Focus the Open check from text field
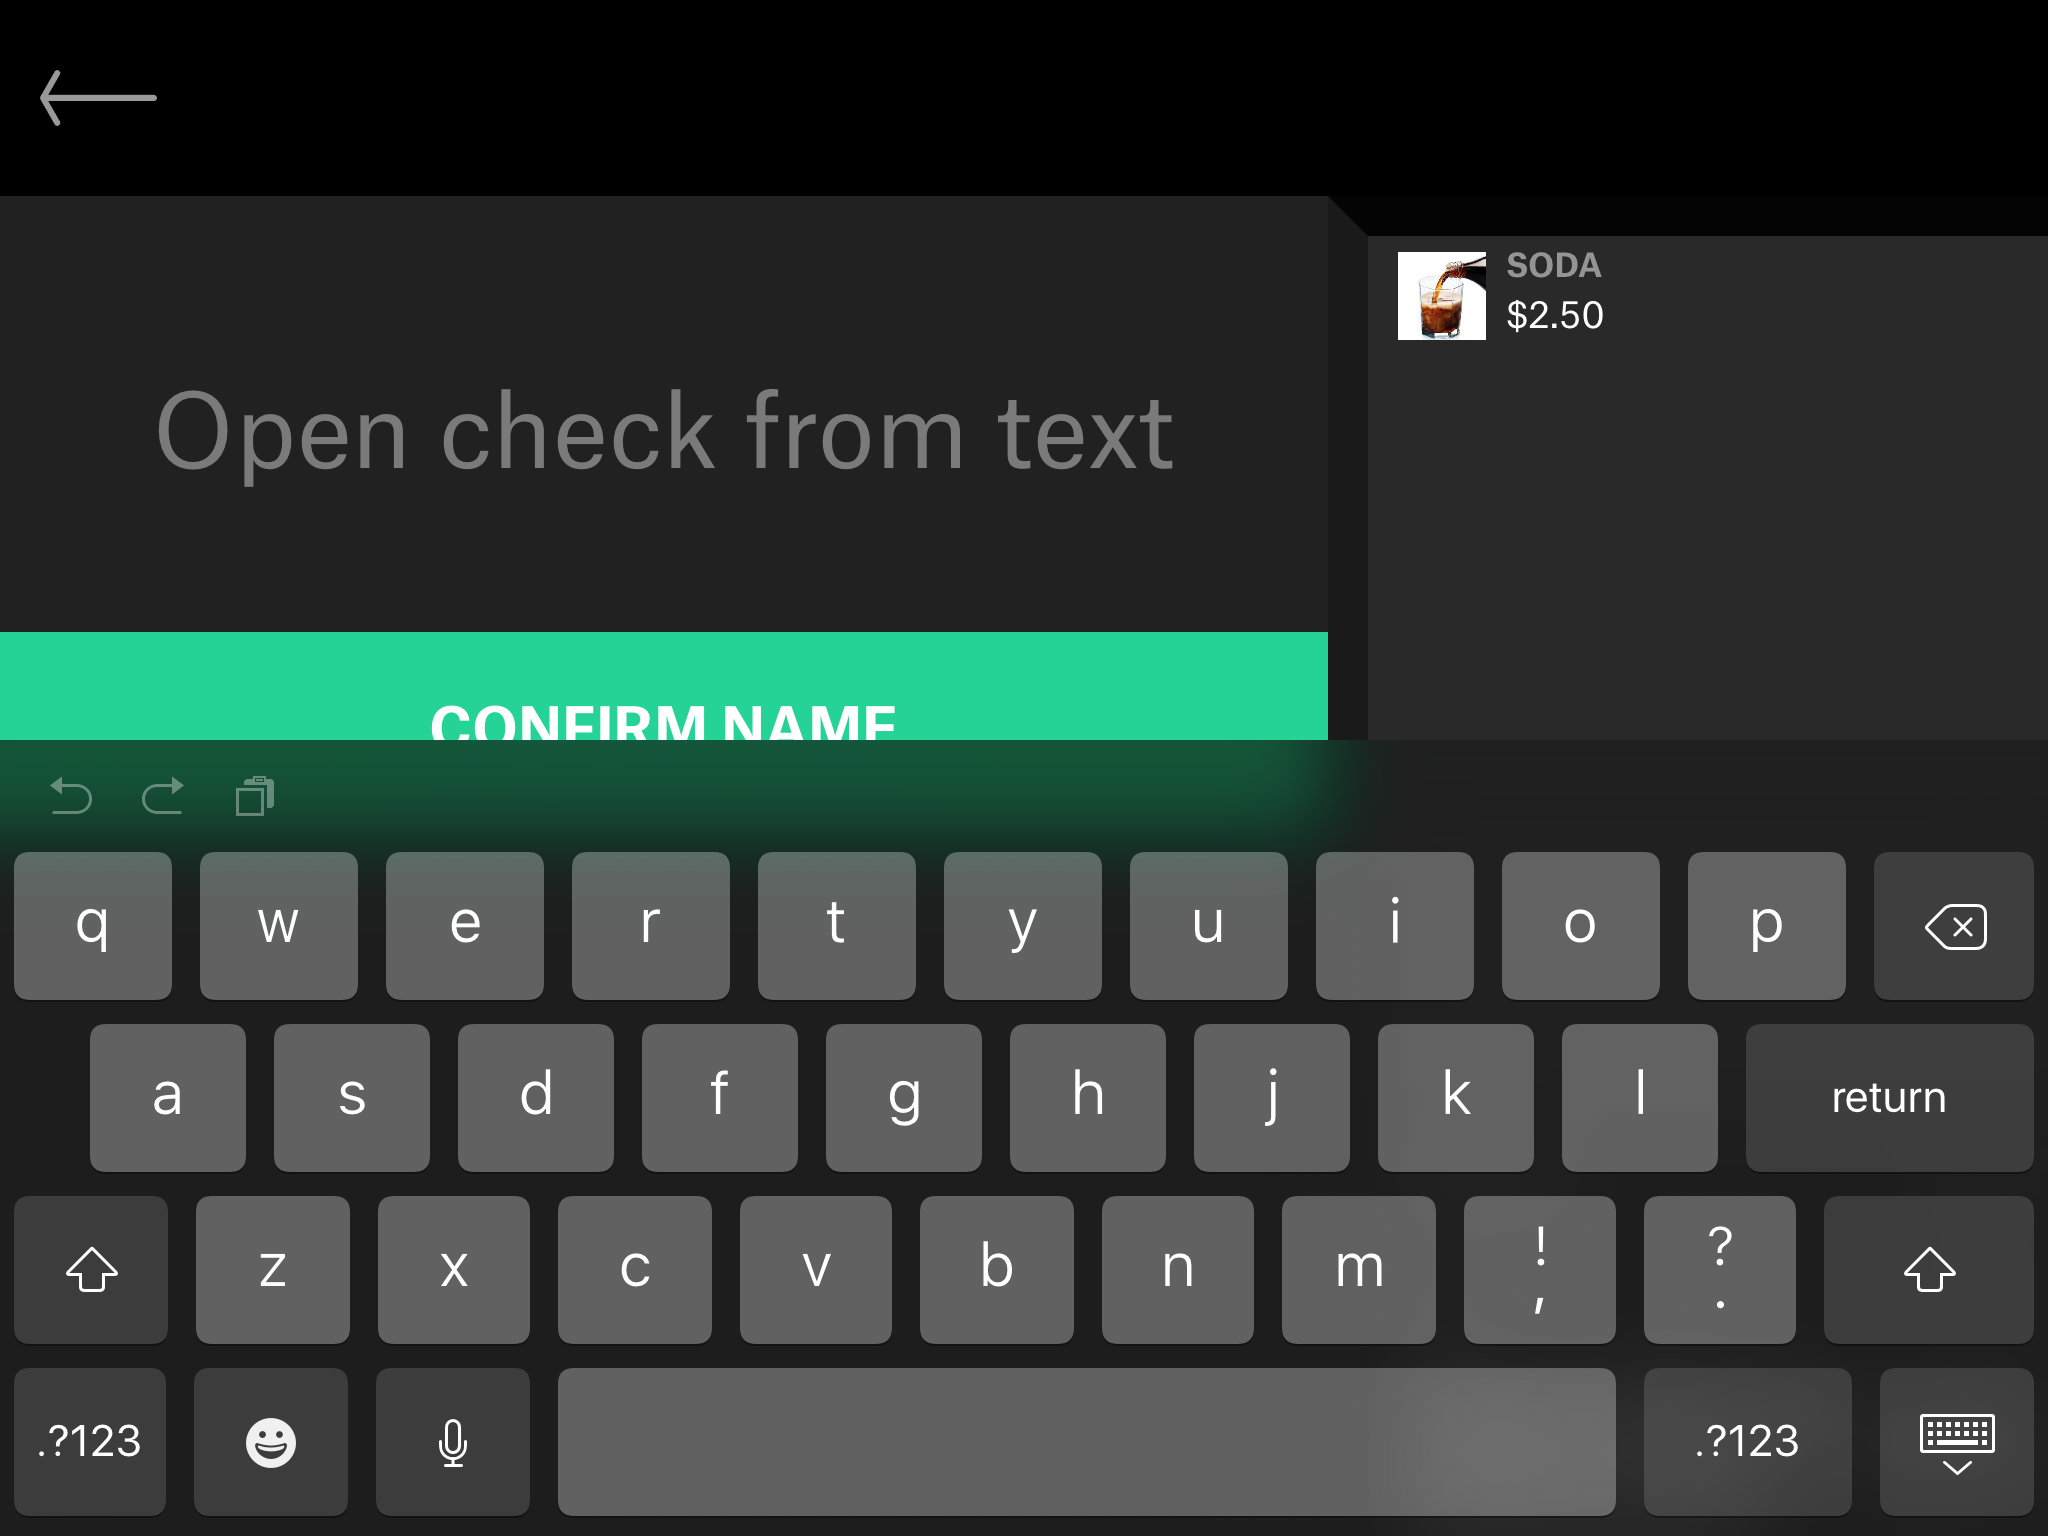This screenshot has height=1536, width=2048. (x=664, y=432)
